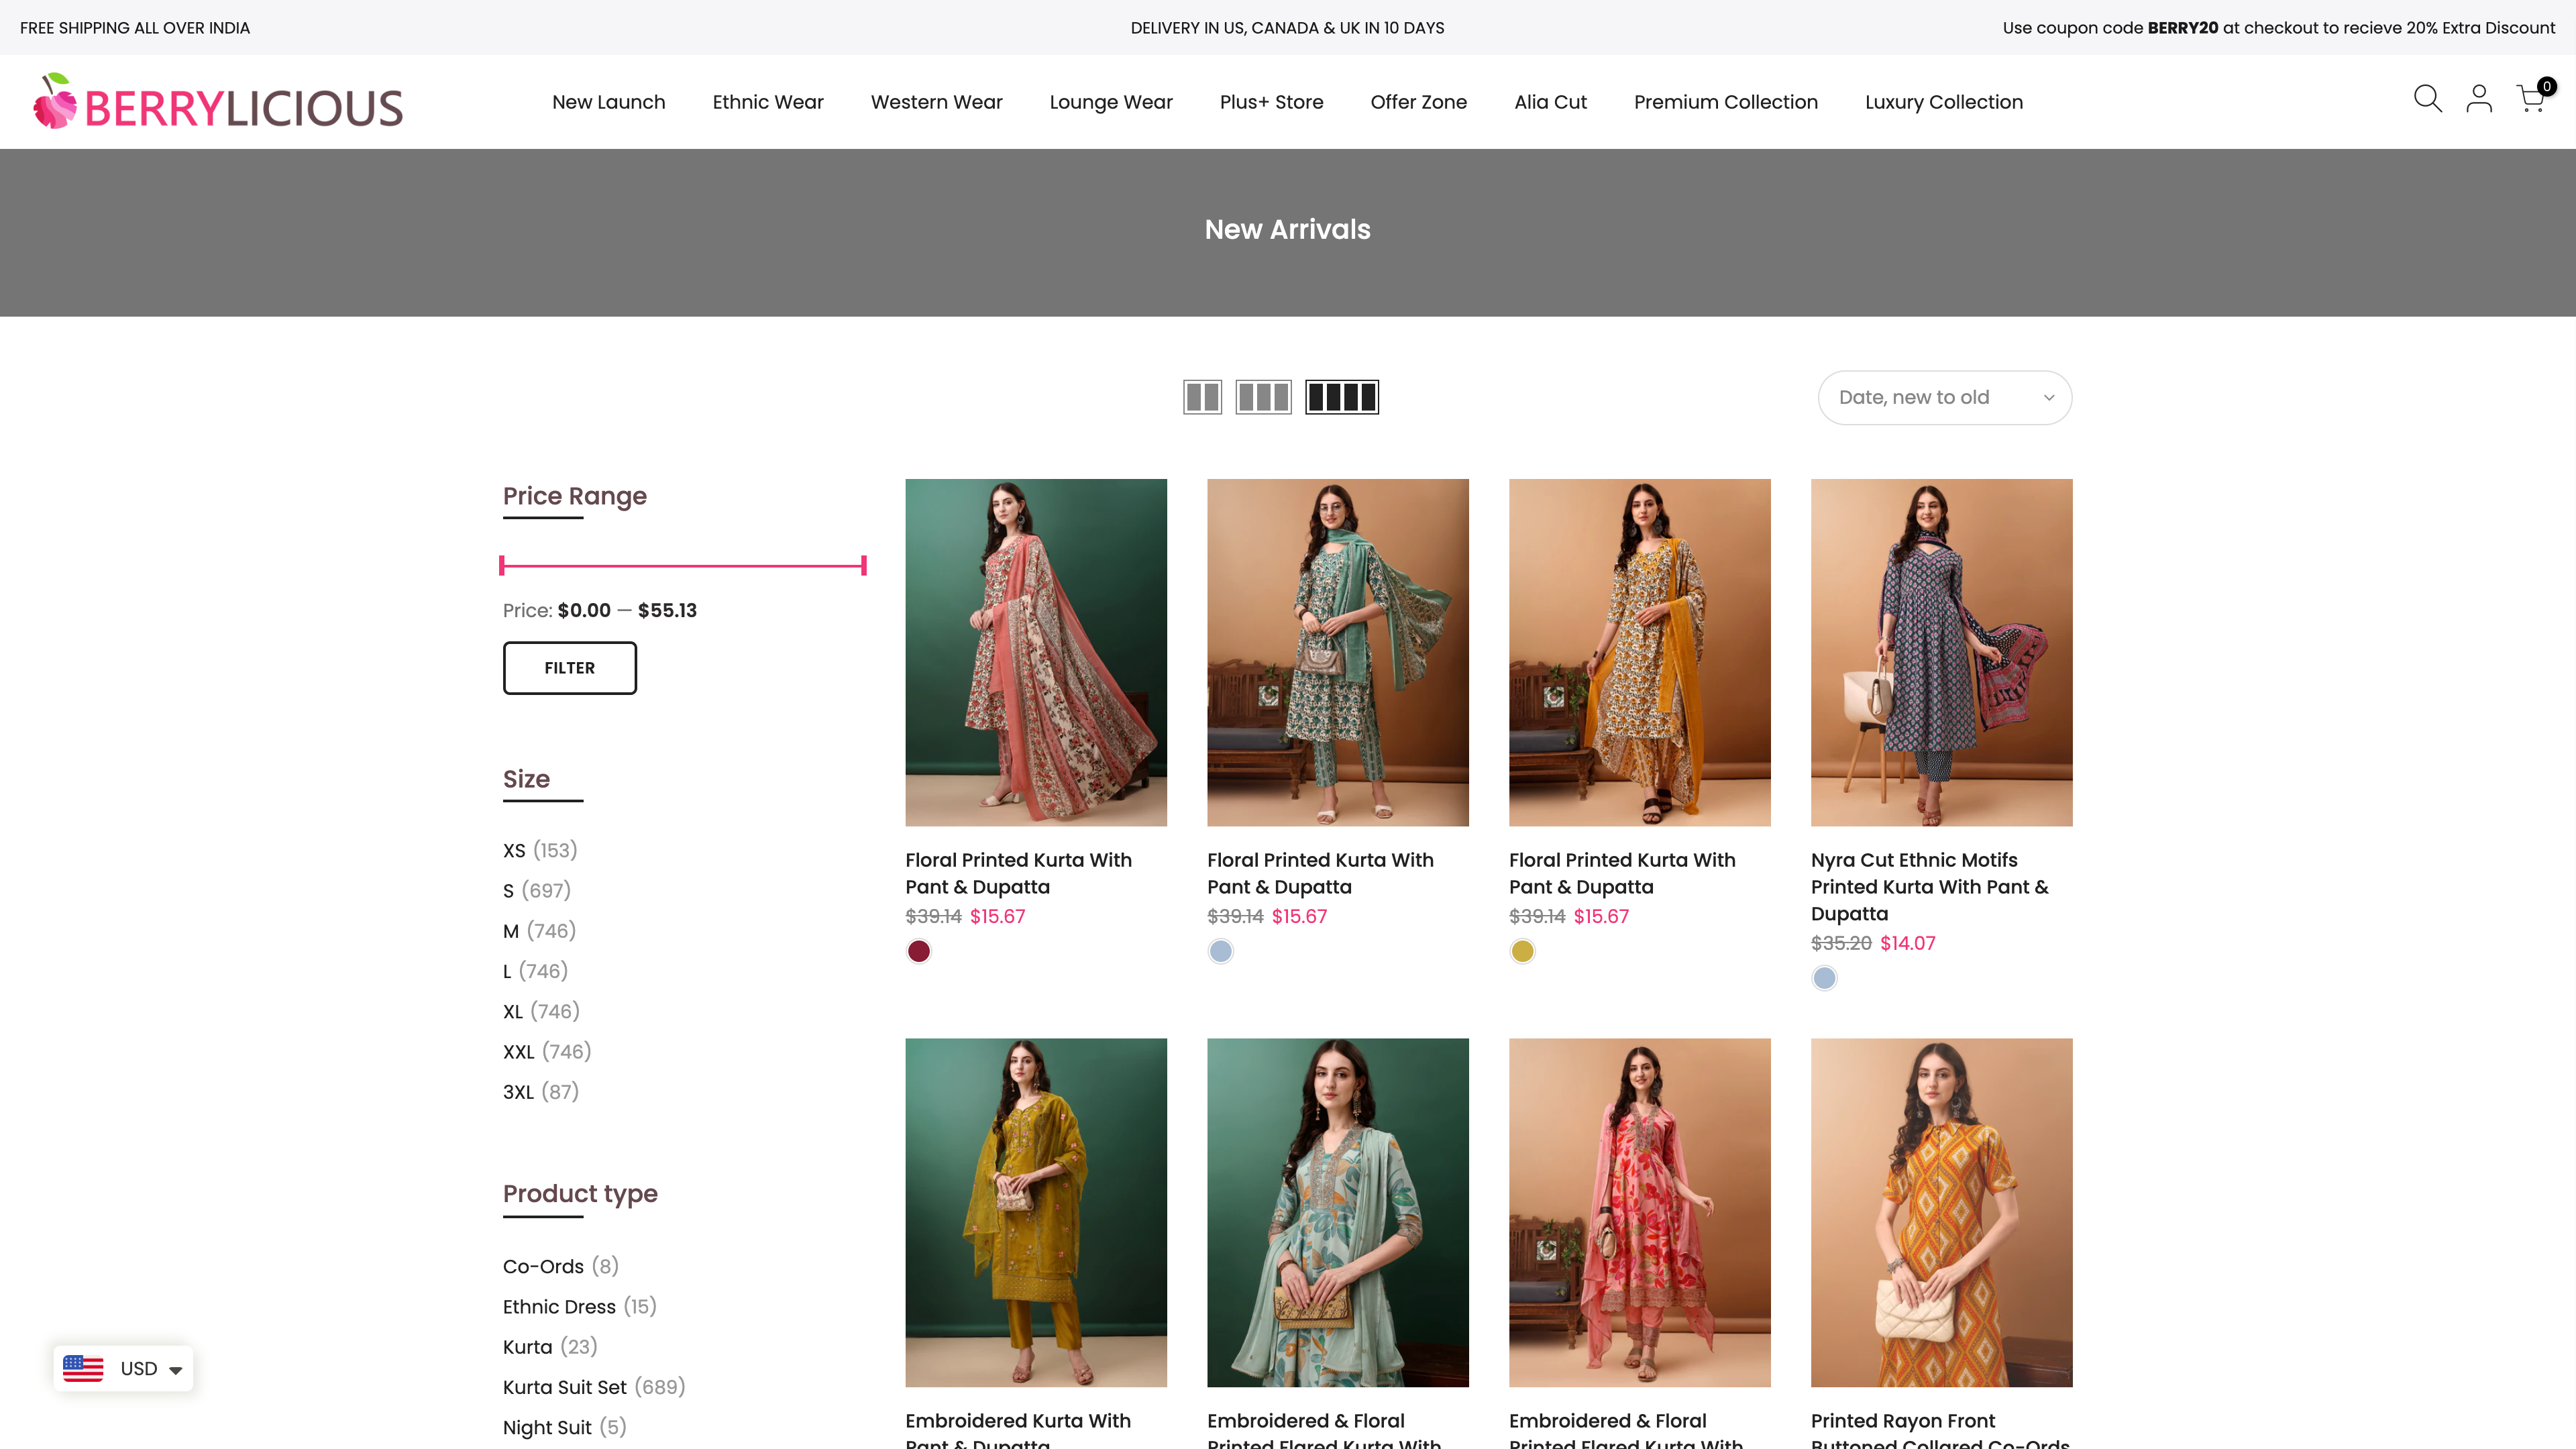Click the first Floral Printed Kurta product image
Image resolution: width=2576 pixels, height=1449 pixels.
pos(1035,652)
